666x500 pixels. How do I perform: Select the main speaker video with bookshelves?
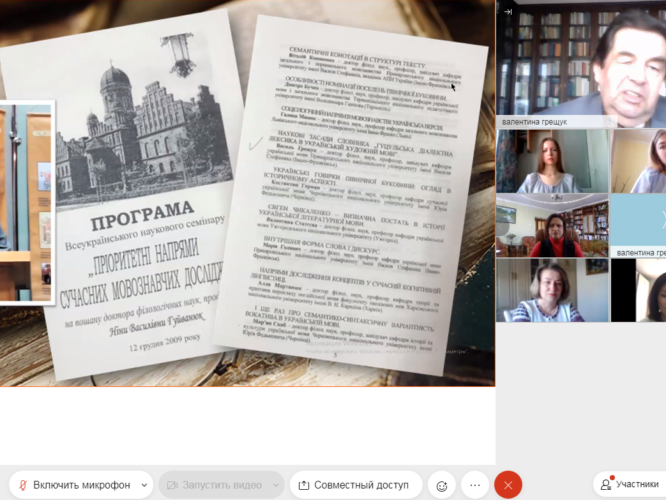coord(581,58)
